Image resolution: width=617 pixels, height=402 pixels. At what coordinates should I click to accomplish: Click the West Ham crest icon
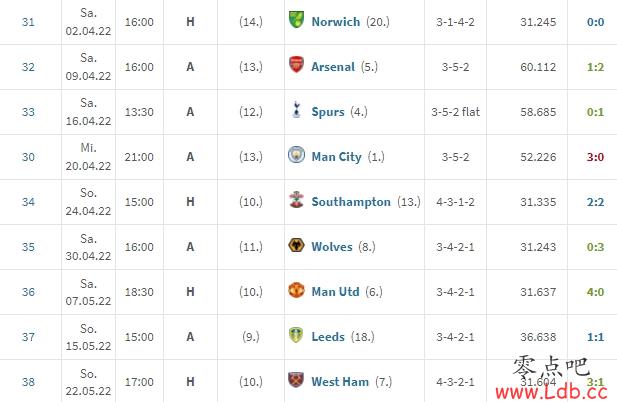click(x=296, y=380)
